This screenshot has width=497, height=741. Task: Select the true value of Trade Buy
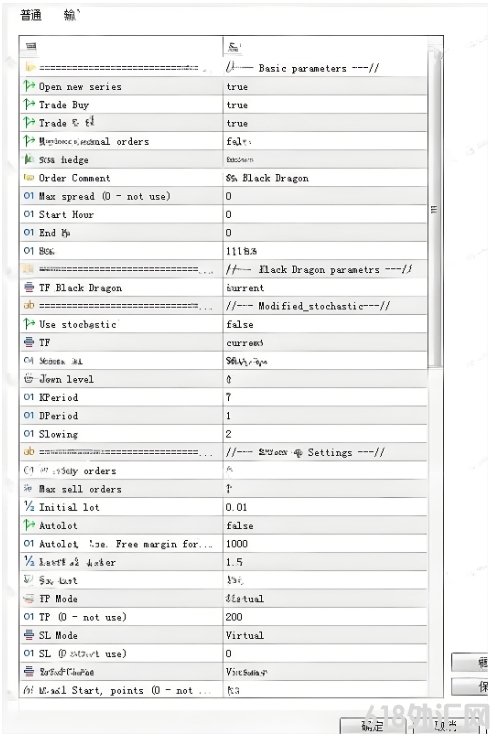coord(237,105)
